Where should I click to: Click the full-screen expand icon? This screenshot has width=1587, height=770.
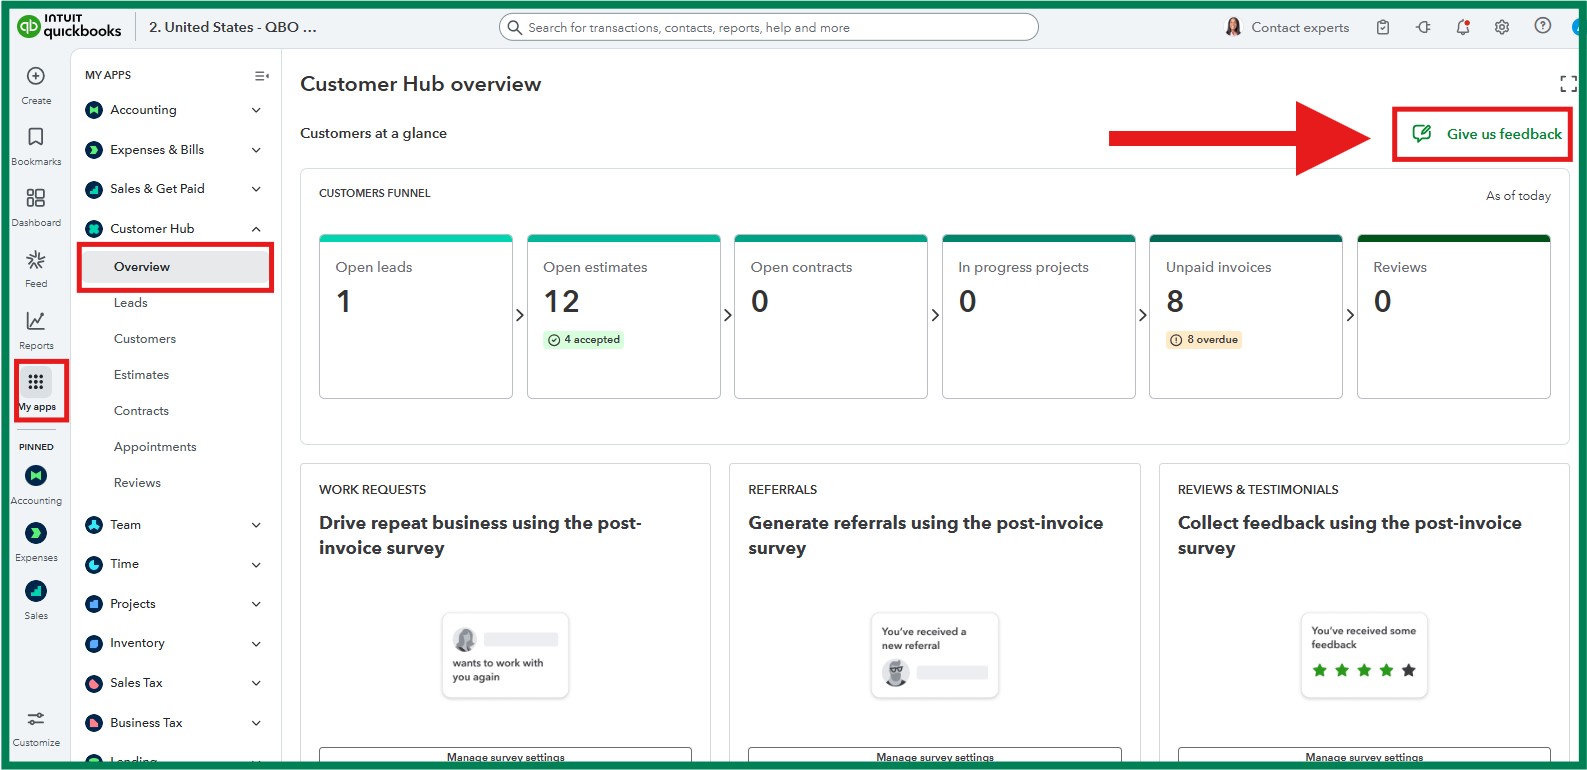(1568, 84)
